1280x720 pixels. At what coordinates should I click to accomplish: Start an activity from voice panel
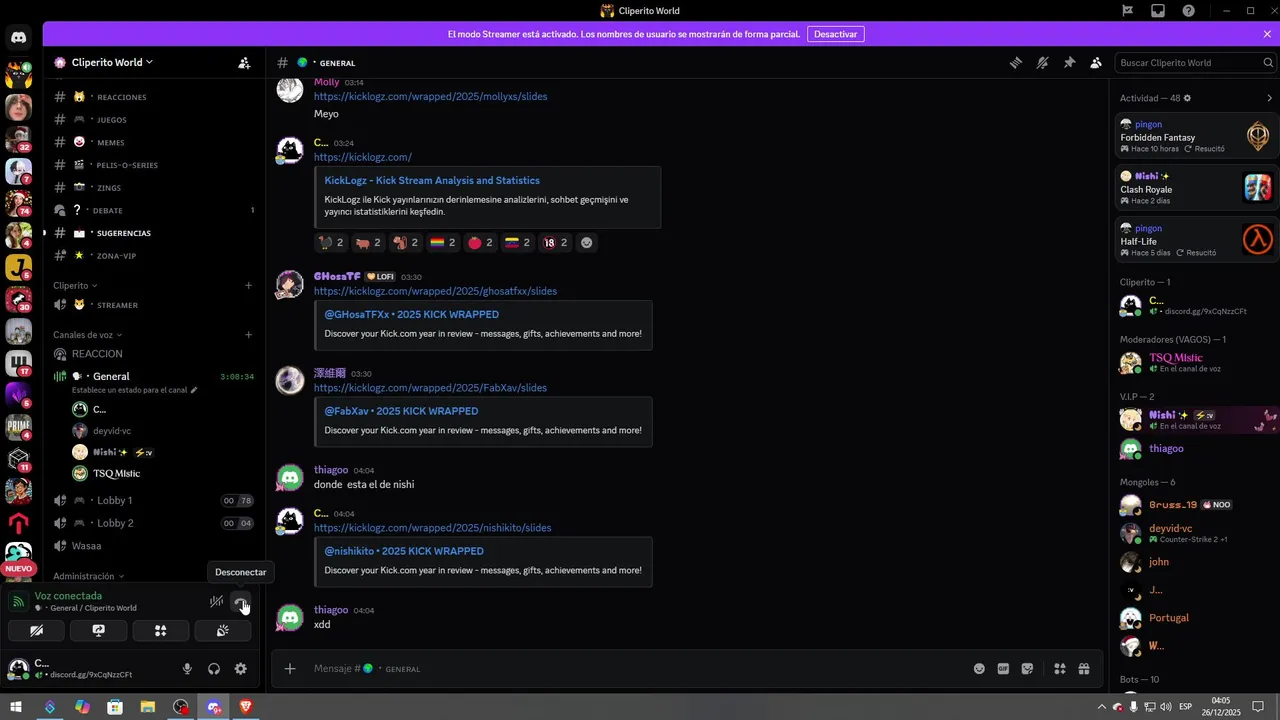[160, 631]
